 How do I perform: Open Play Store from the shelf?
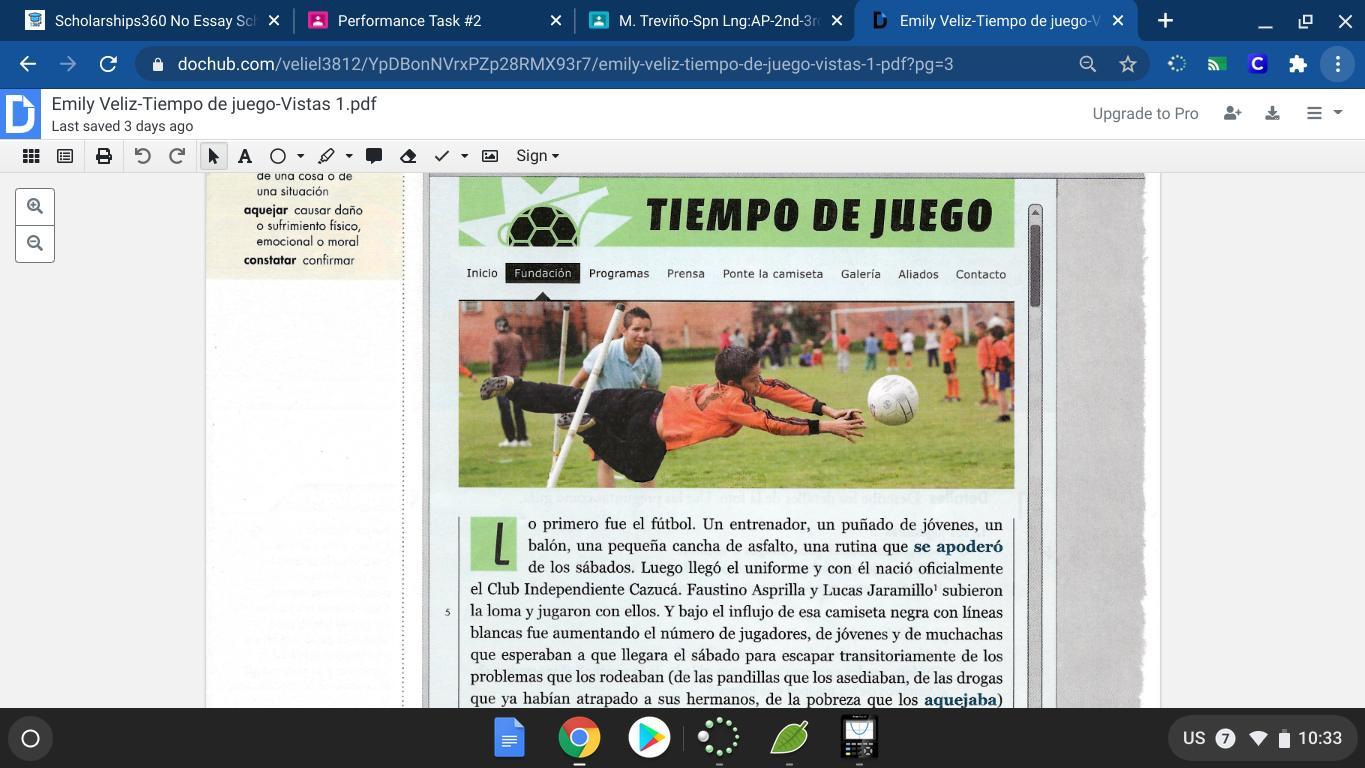coord(649,739)
